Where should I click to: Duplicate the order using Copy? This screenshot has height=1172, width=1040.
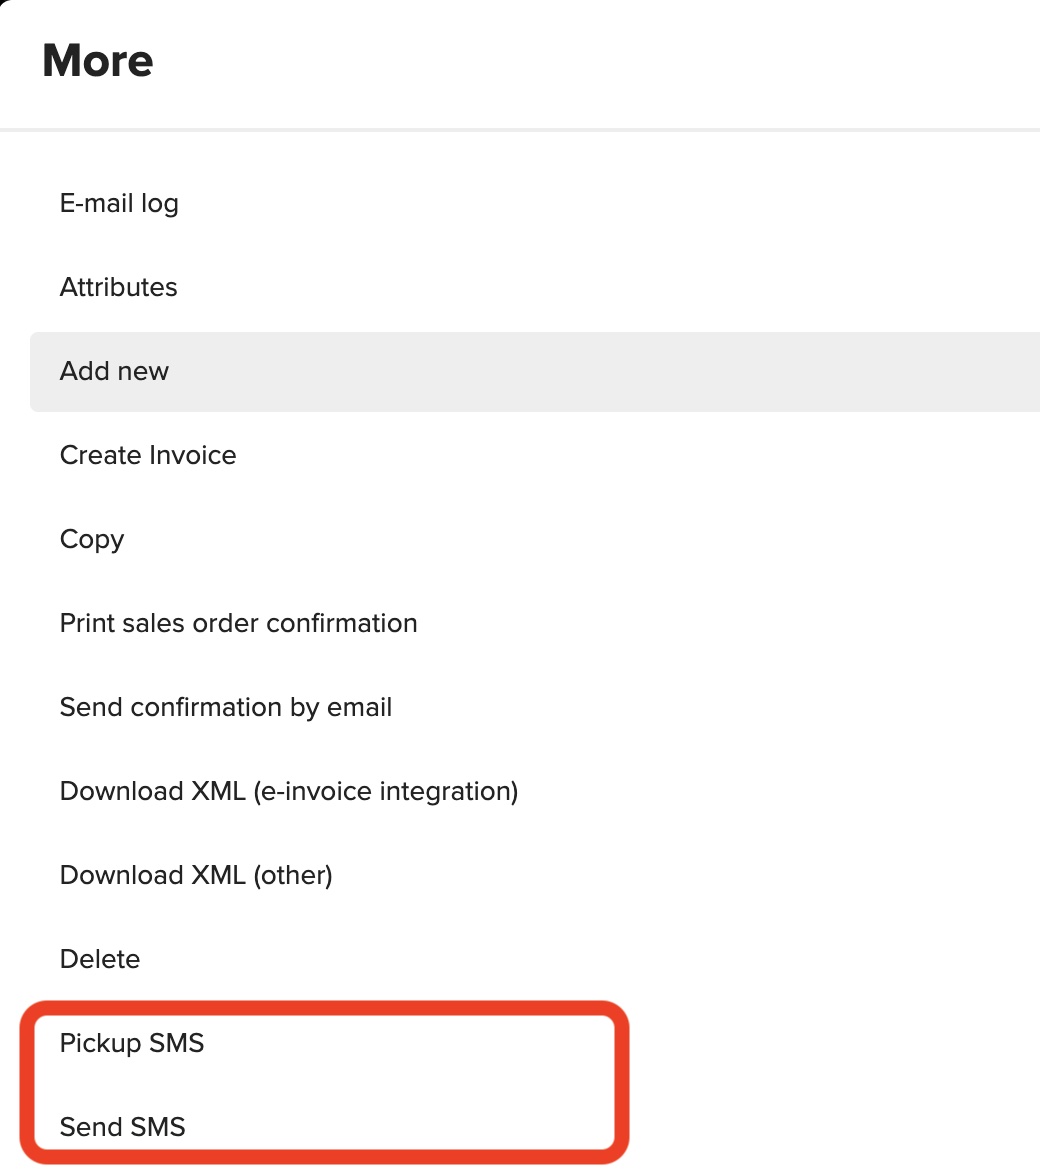pyautogui.click(x=92, y=539)
